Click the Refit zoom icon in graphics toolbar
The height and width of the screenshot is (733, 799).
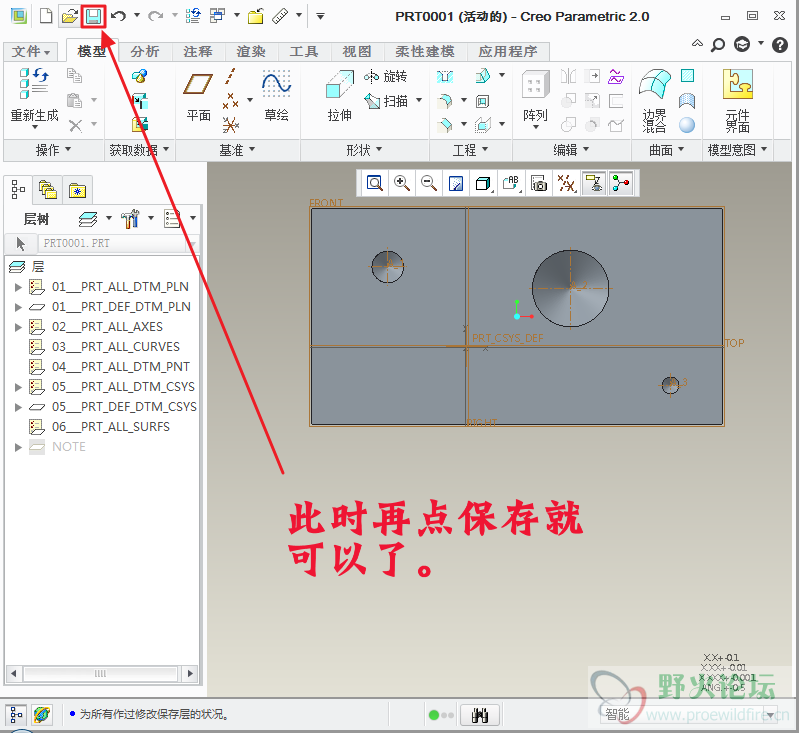[x=375, y=183]
